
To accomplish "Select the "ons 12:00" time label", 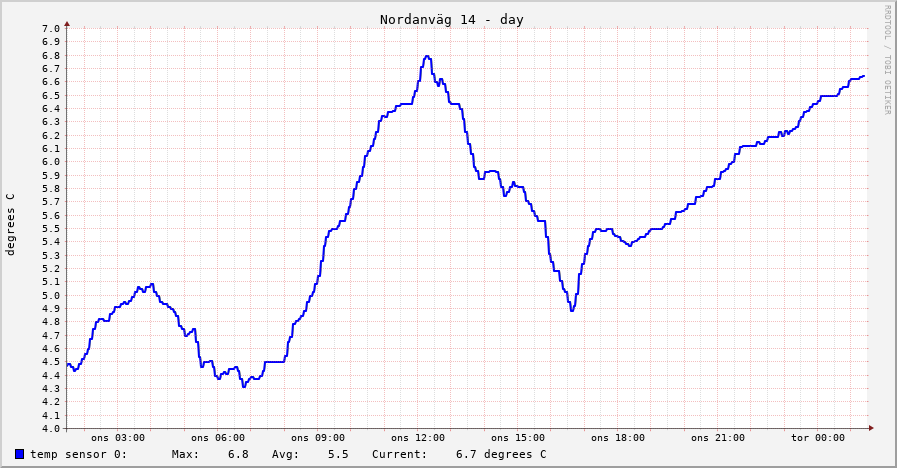I will pyautogui.click(x=418, y=438).
